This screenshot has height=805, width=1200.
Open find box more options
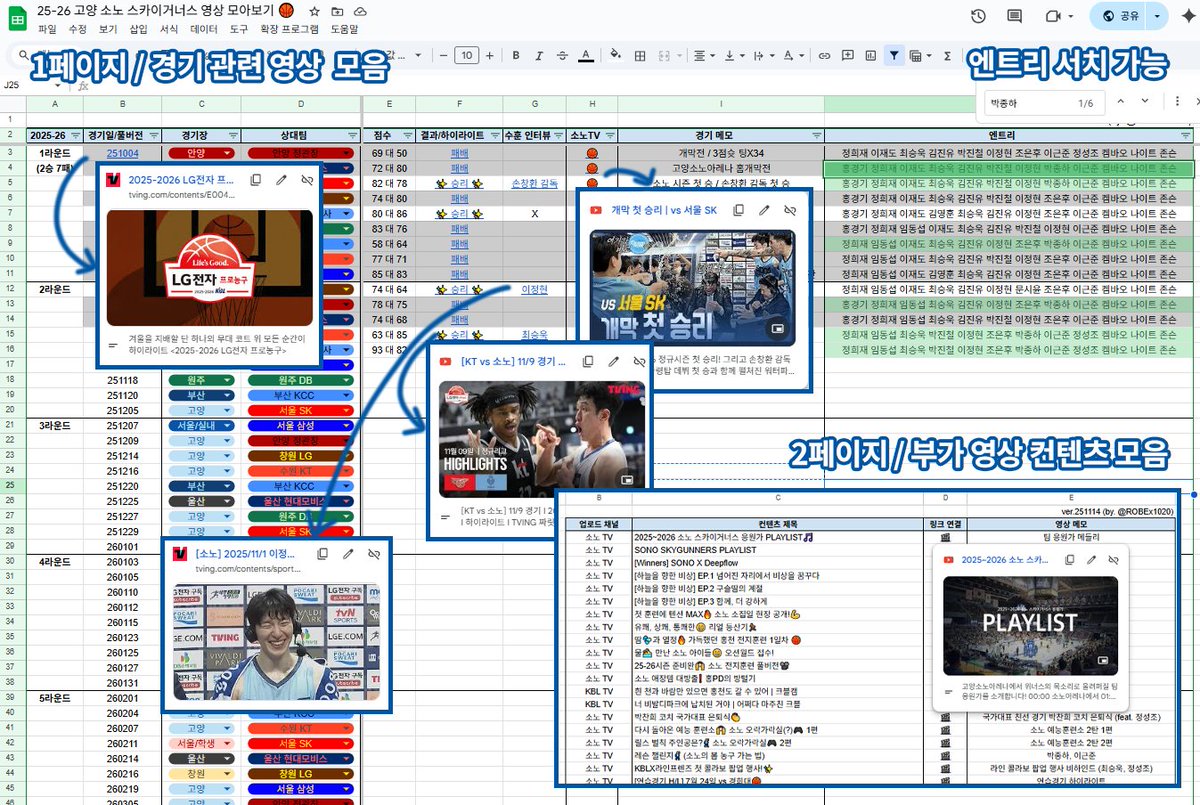1175,102
